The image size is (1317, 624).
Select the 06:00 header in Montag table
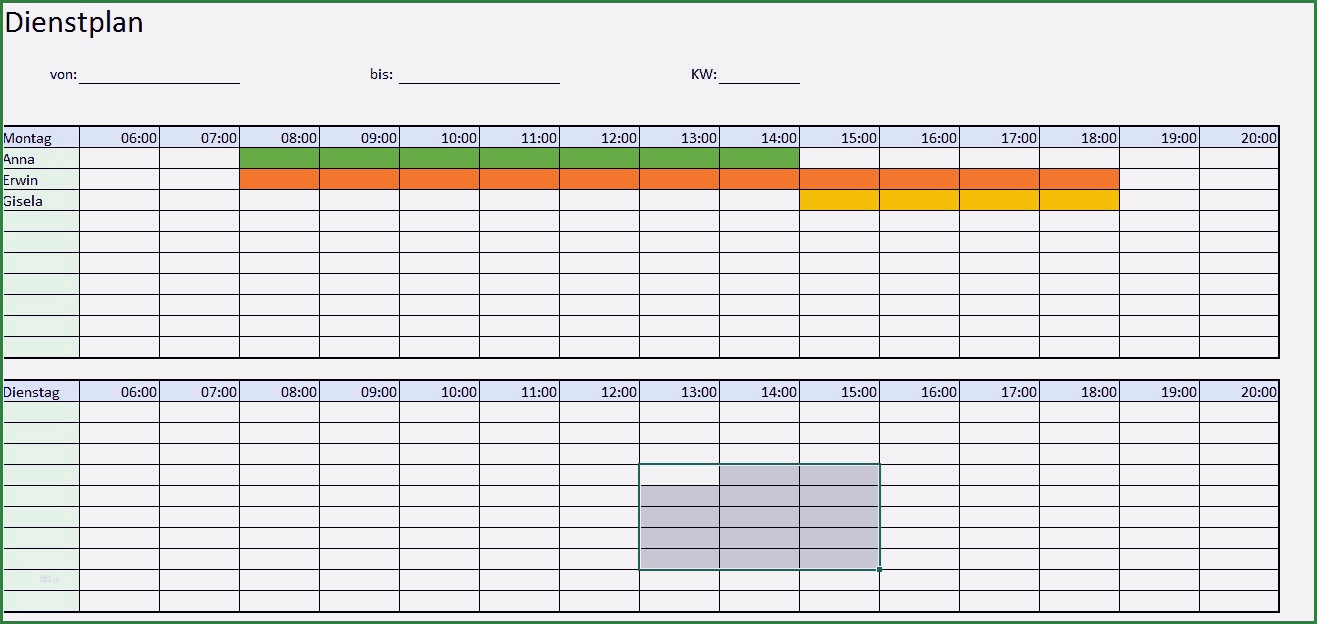pos(119,138)
